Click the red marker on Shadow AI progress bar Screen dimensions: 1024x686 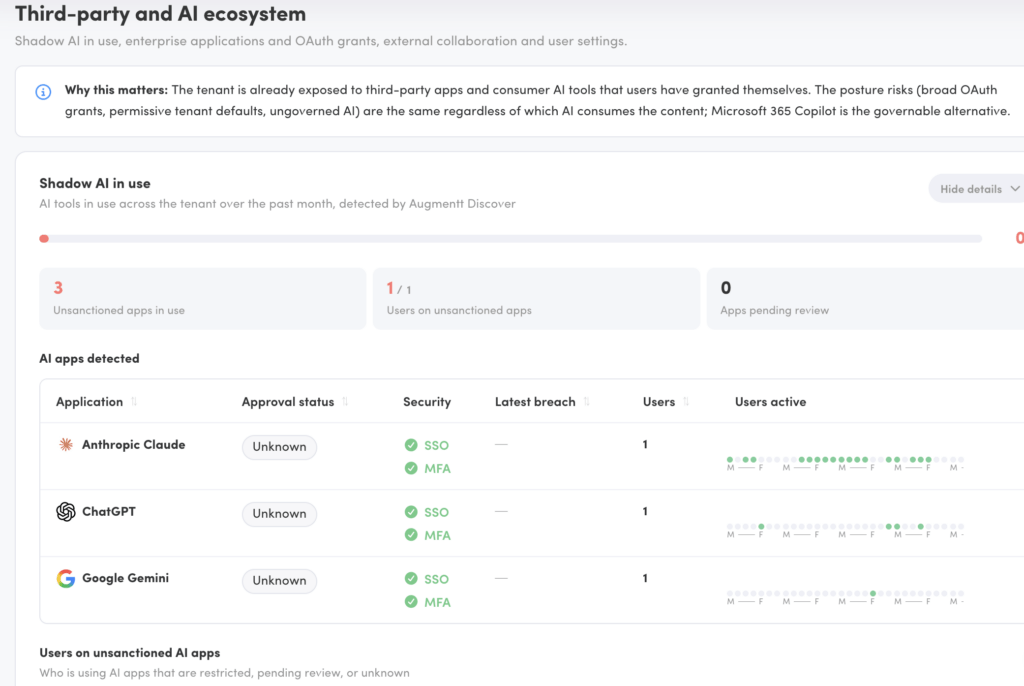(x=44, y=238)
